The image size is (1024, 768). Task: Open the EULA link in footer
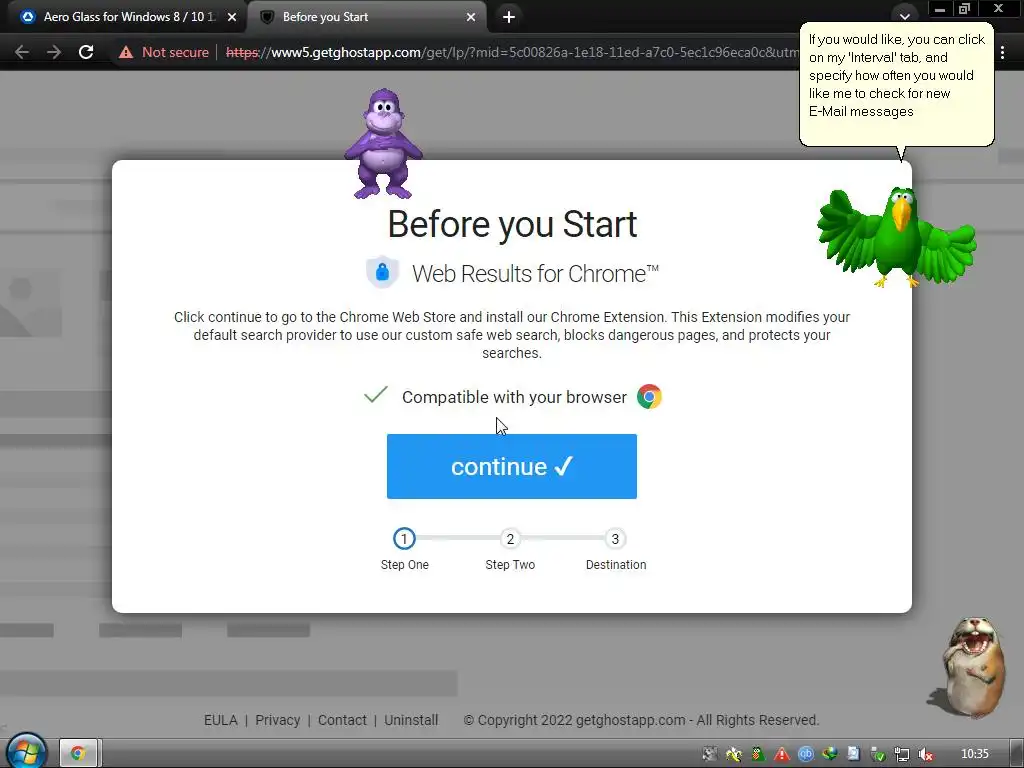coord(221,720)
